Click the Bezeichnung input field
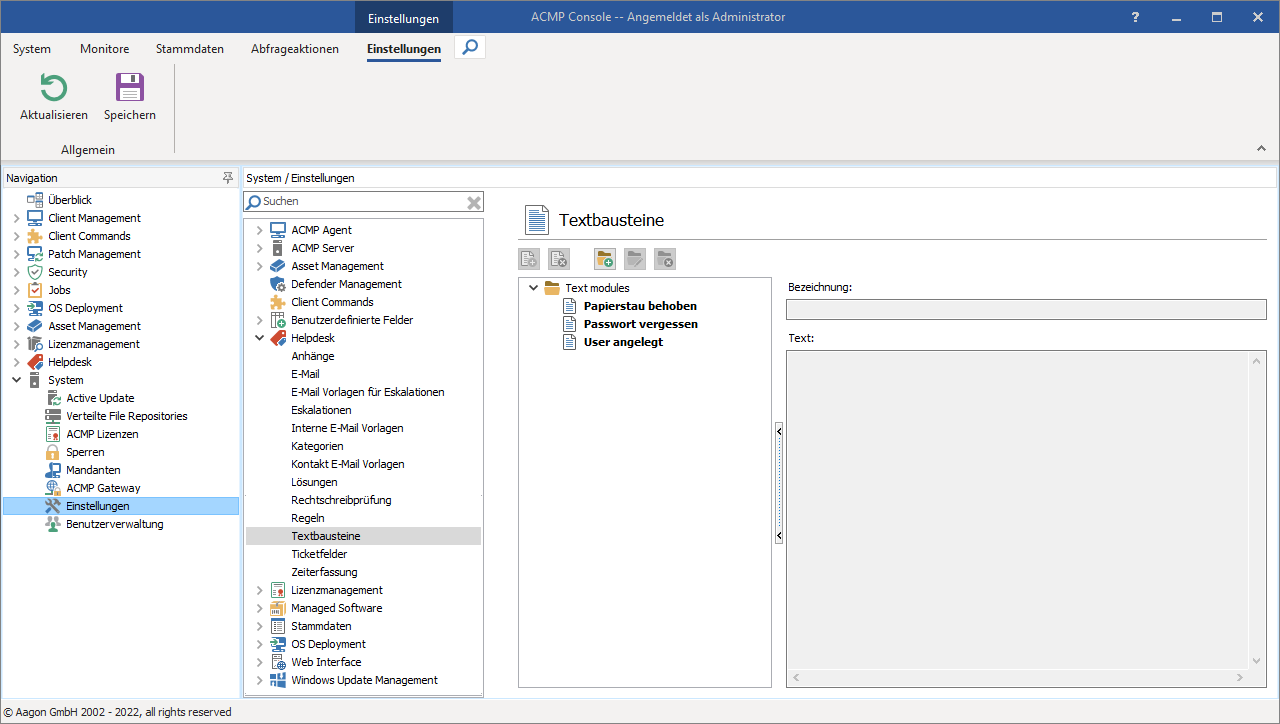The image size is (1280, 724). (x=1027, y=309)
